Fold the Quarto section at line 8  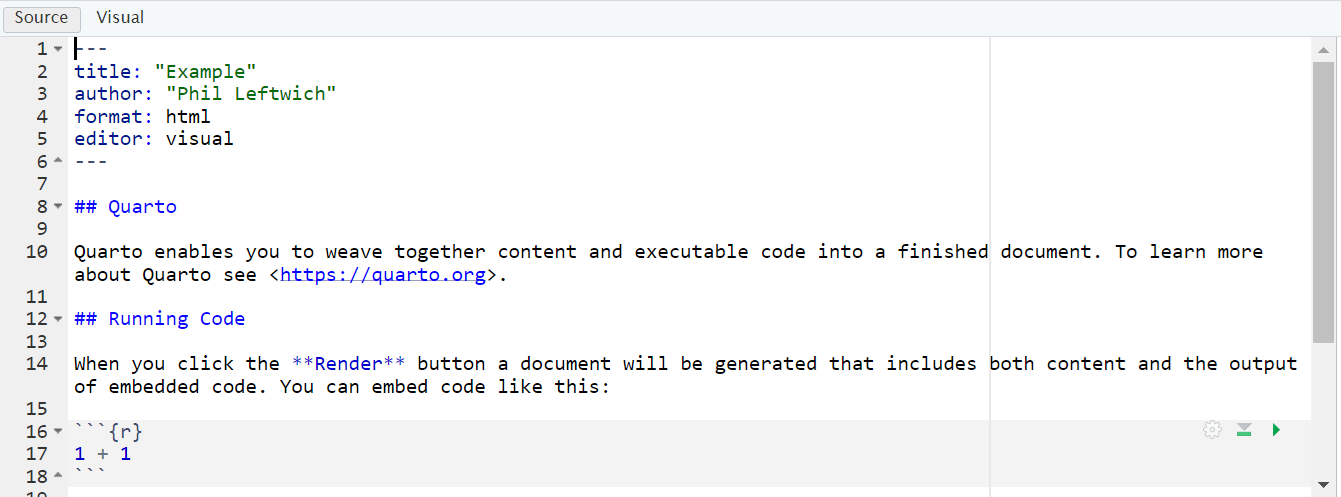tap(58, 207)
